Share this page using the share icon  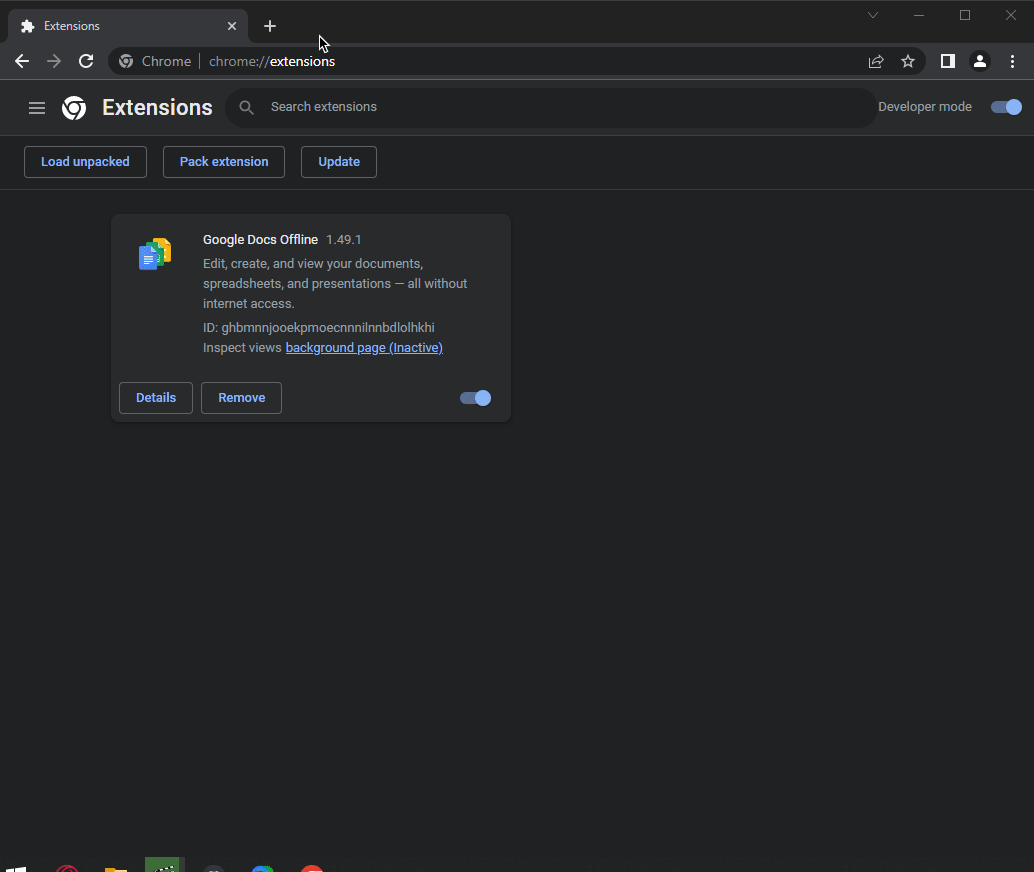(x=876, y=61)
